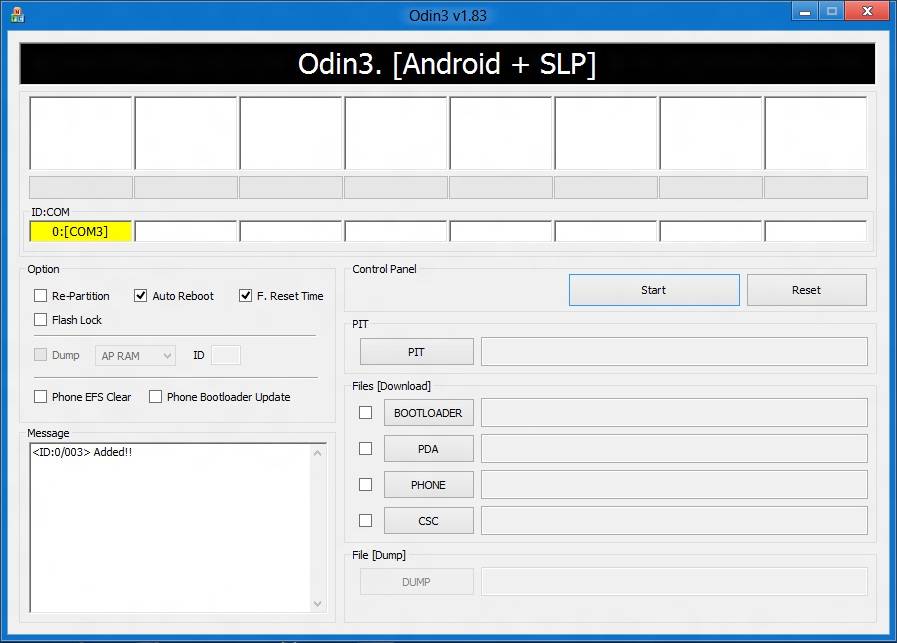897x643 pixels.
Task: Click the PHONE file path field
Action: pos(674,485)
